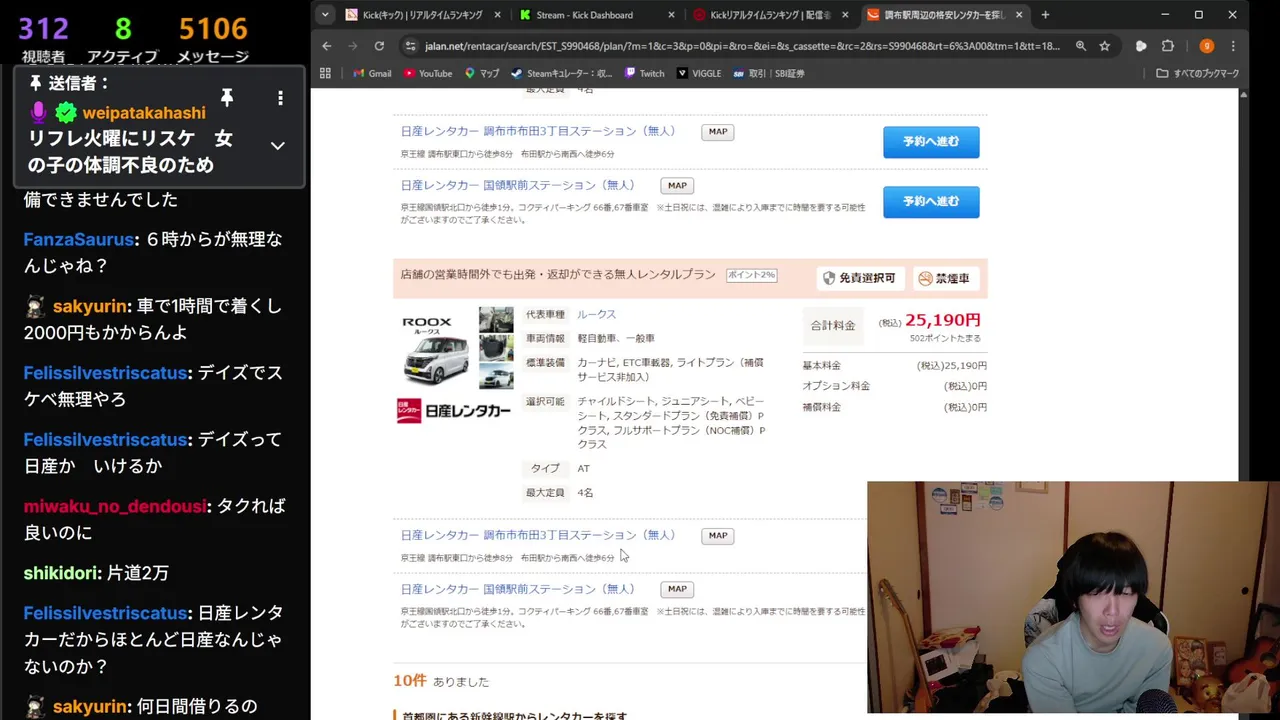
Task: Click the miwaku_no_dendousi chat username
Action: tap(115, 506)
